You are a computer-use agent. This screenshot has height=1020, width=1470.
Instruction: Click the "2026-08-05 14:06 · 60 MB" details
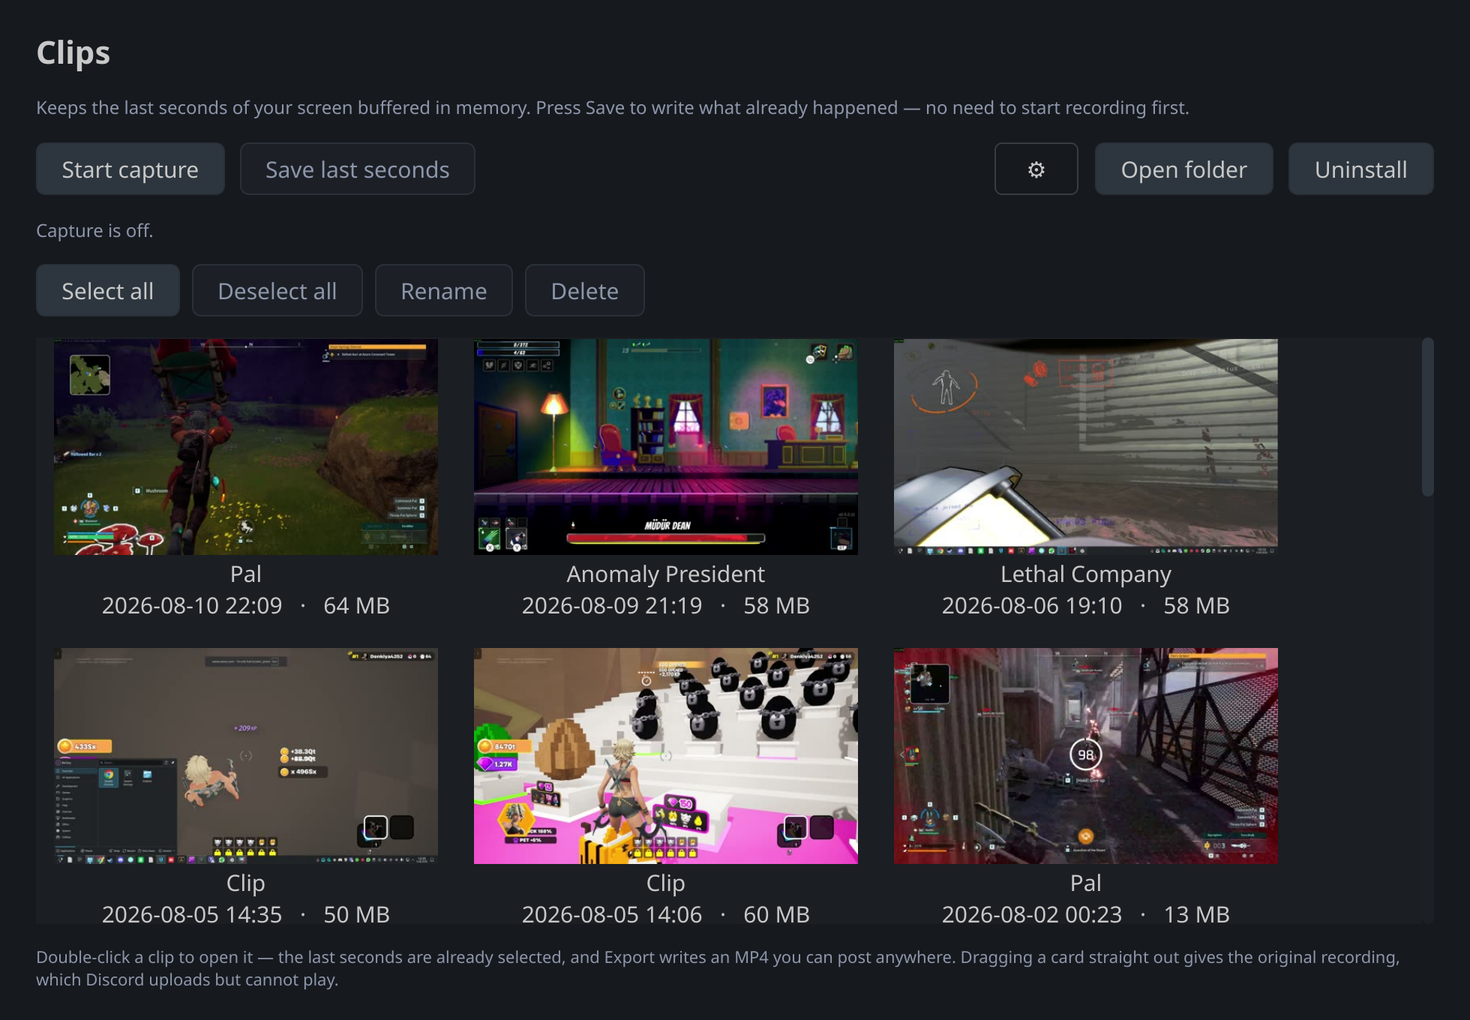point(666,915)
